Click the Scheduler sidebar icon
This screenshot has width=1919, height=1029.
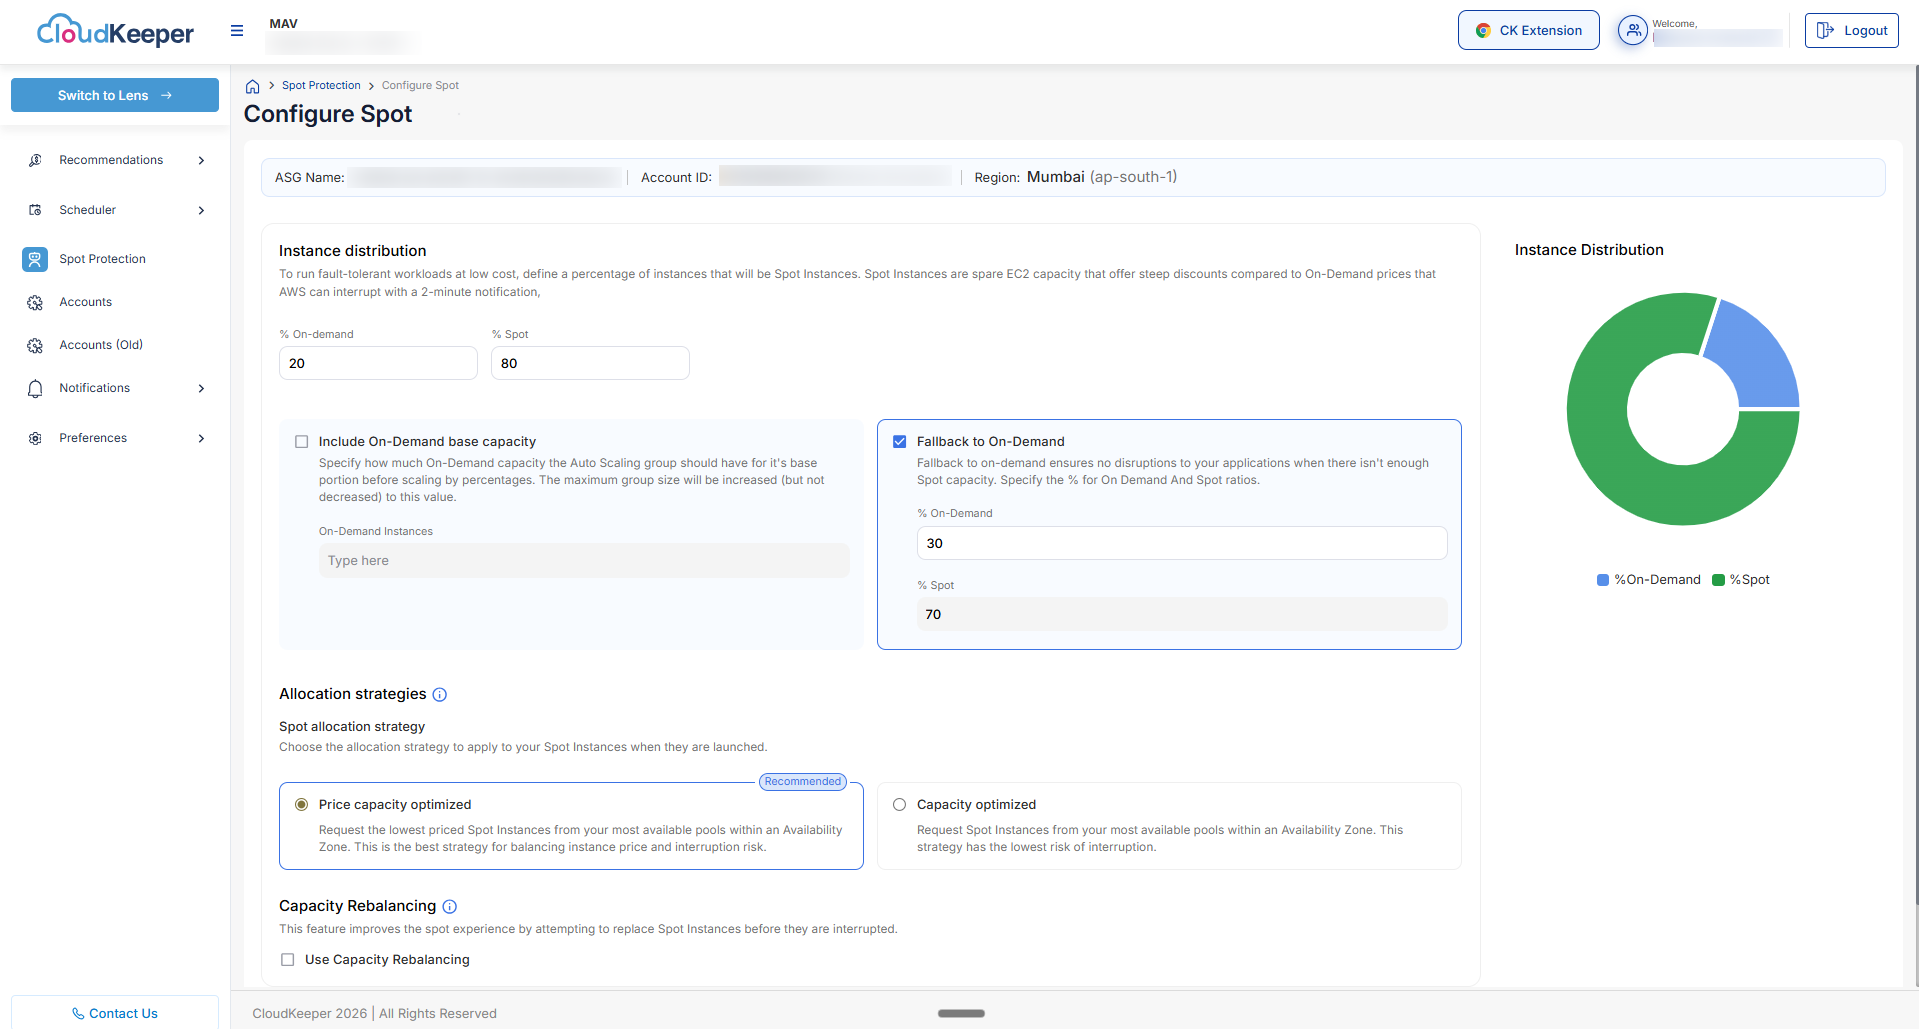click(x=35, y=210)
